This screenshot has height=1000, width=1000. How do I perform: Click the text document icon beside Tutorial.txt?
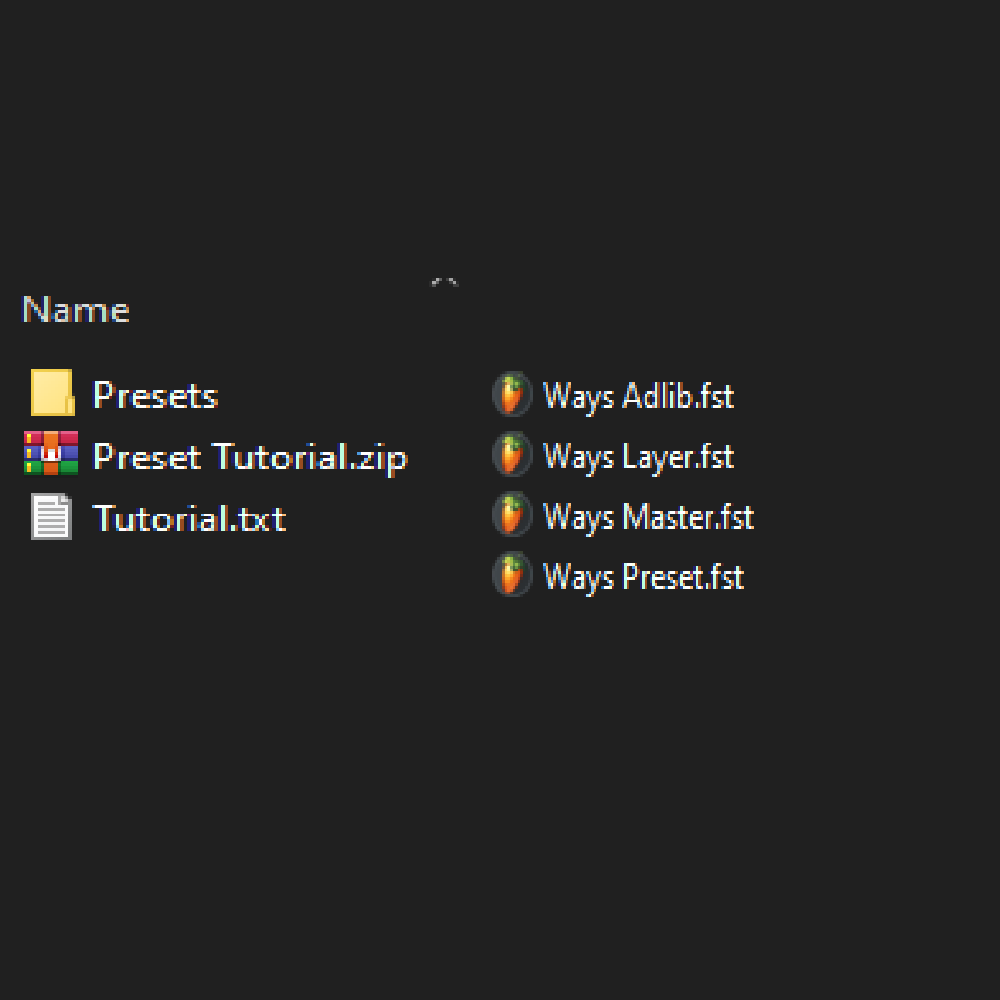[51, 517]
